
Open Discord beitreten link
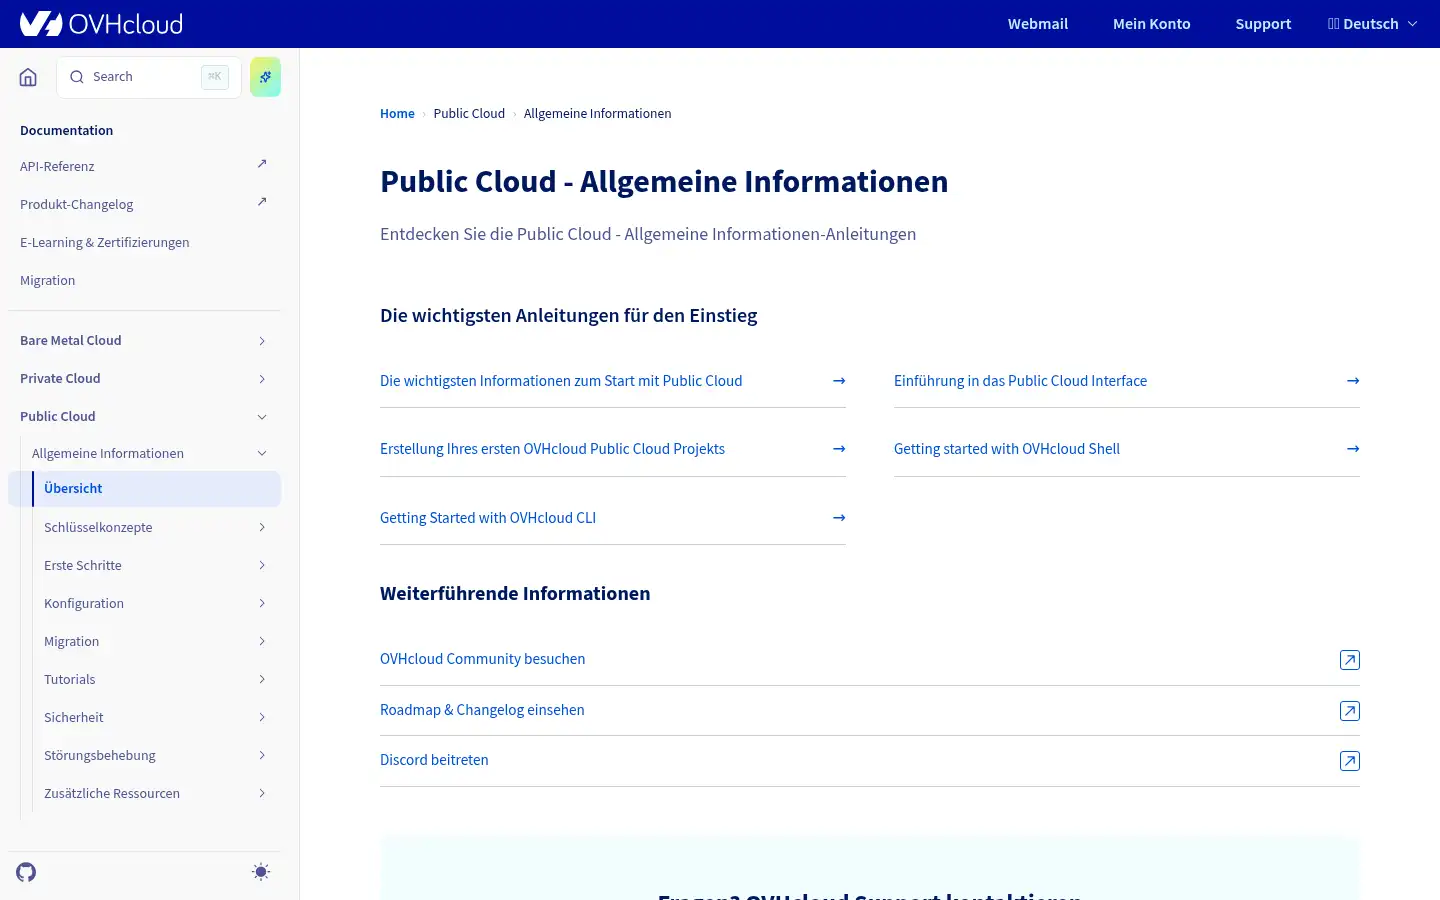pos(434,760)
